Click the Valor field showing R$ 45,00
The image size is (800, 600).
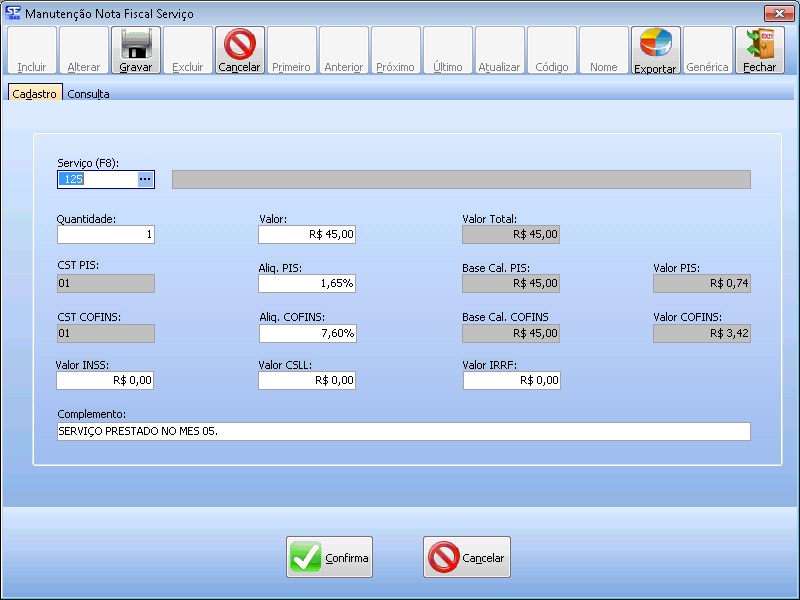(x=307, y=235)
